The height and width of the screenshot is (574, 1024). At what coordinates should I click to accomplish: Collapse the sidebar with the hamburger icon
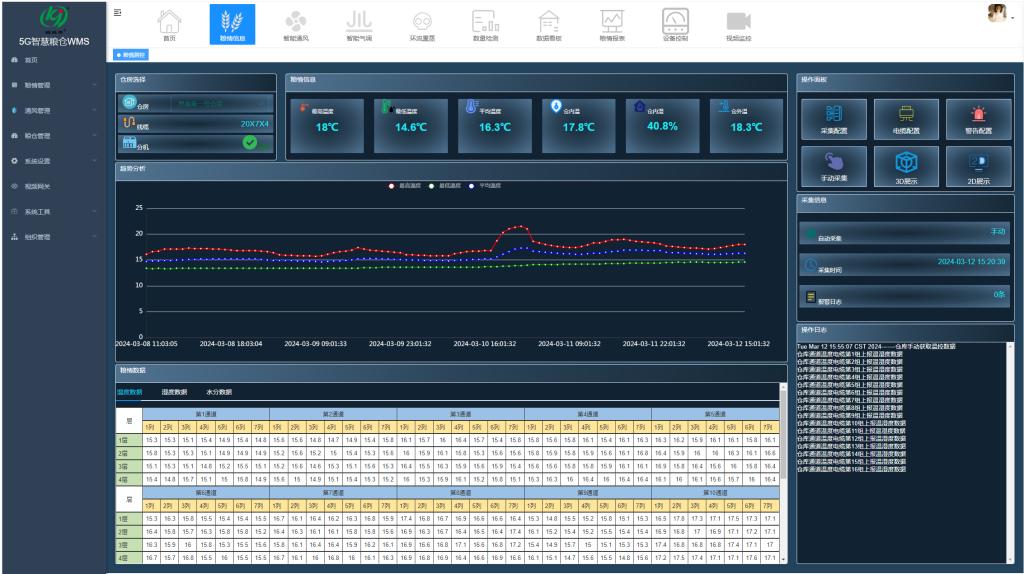[x=119, y=12]
